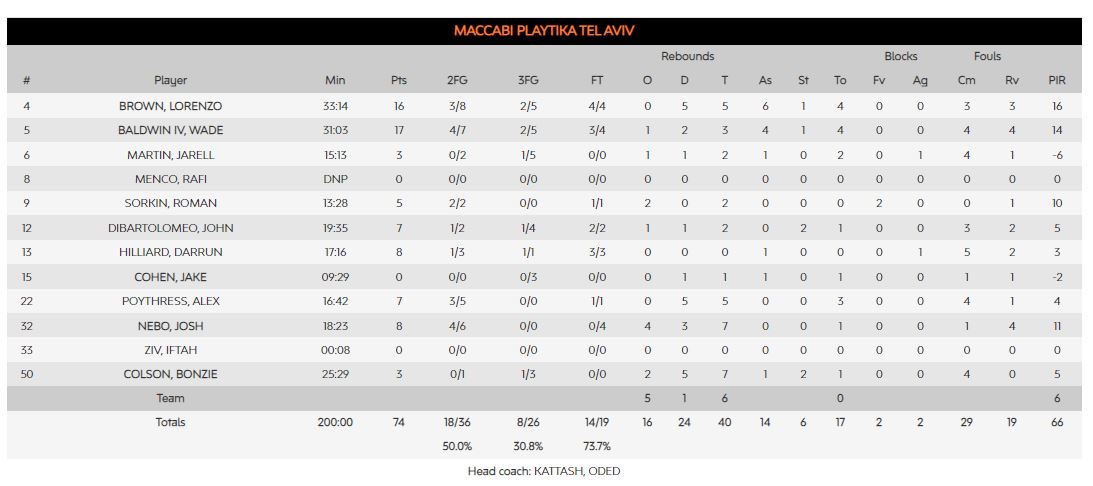Select MARTIN, JARELL in the table
1093x486 pixels.
[x=170, y=155]
